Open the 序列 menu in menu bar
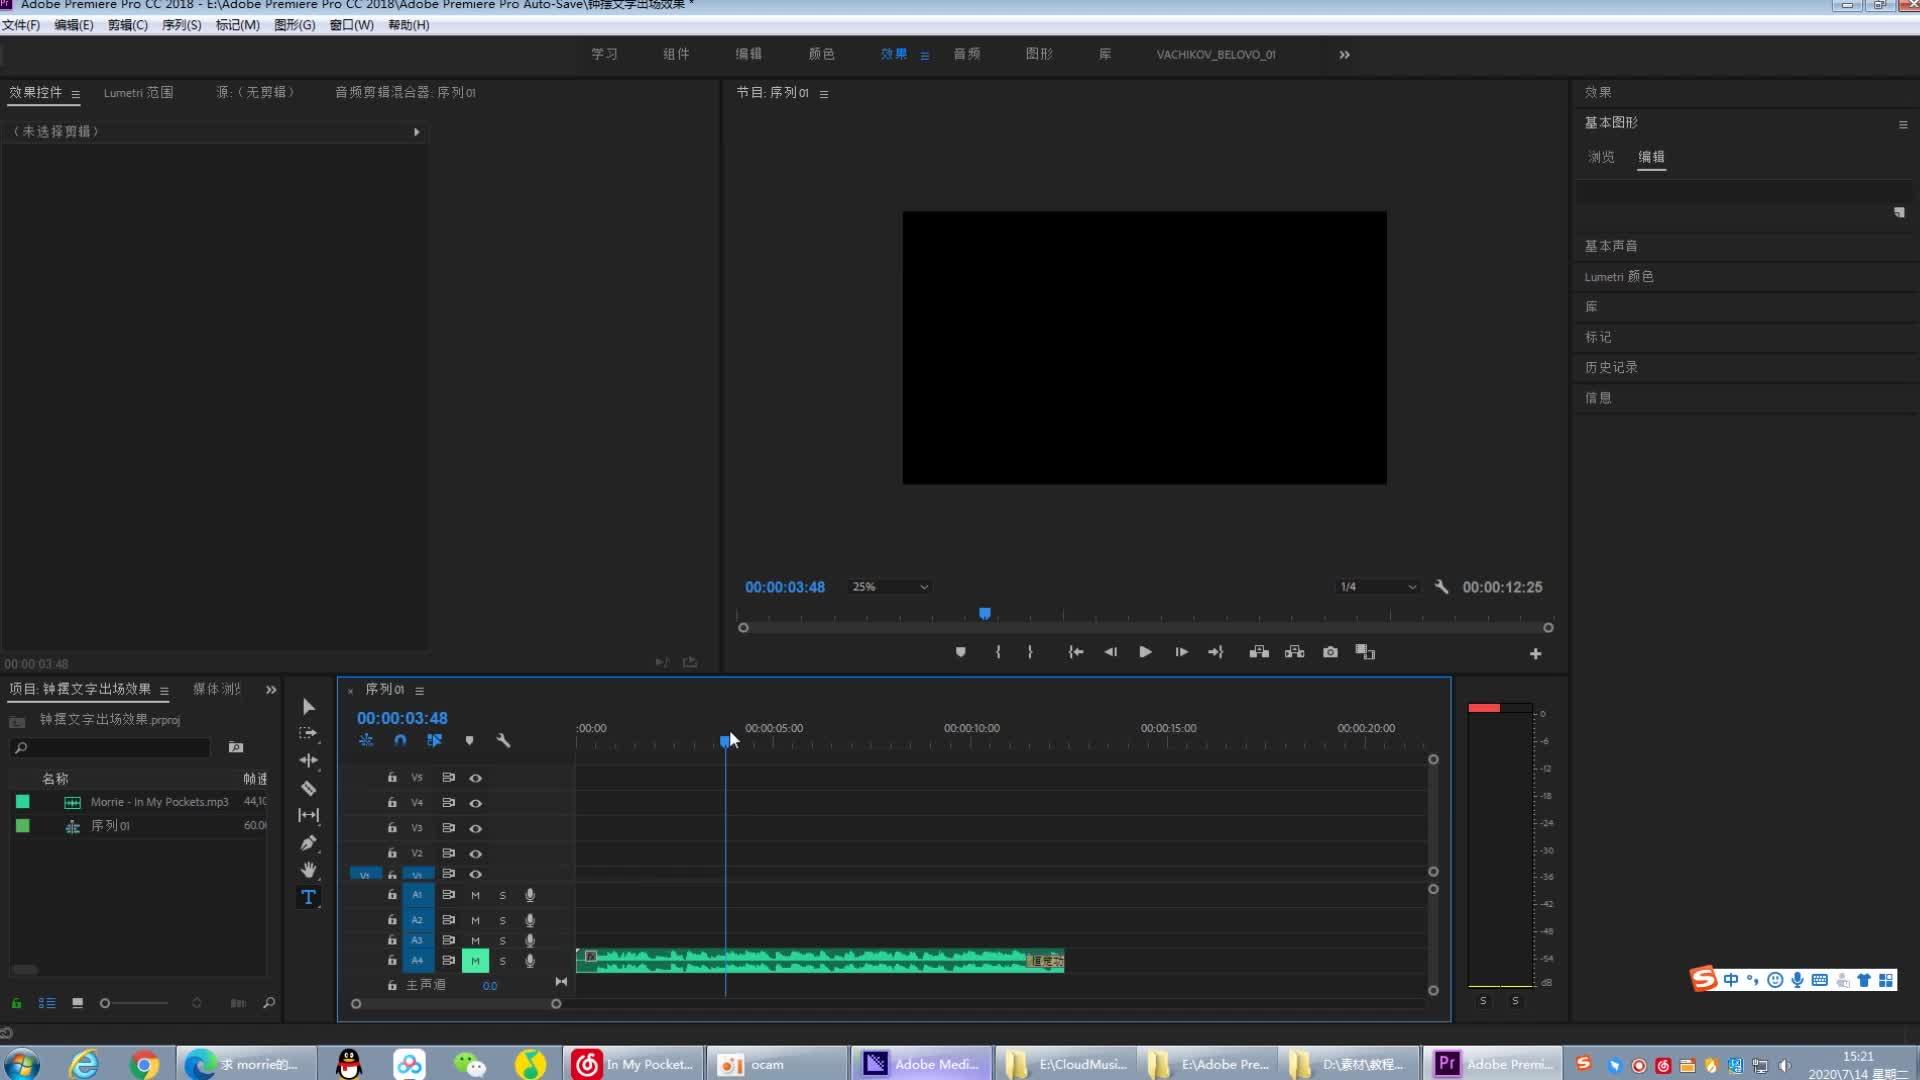This screenshot has height=1080, width=1920. [x=179, y=25]
